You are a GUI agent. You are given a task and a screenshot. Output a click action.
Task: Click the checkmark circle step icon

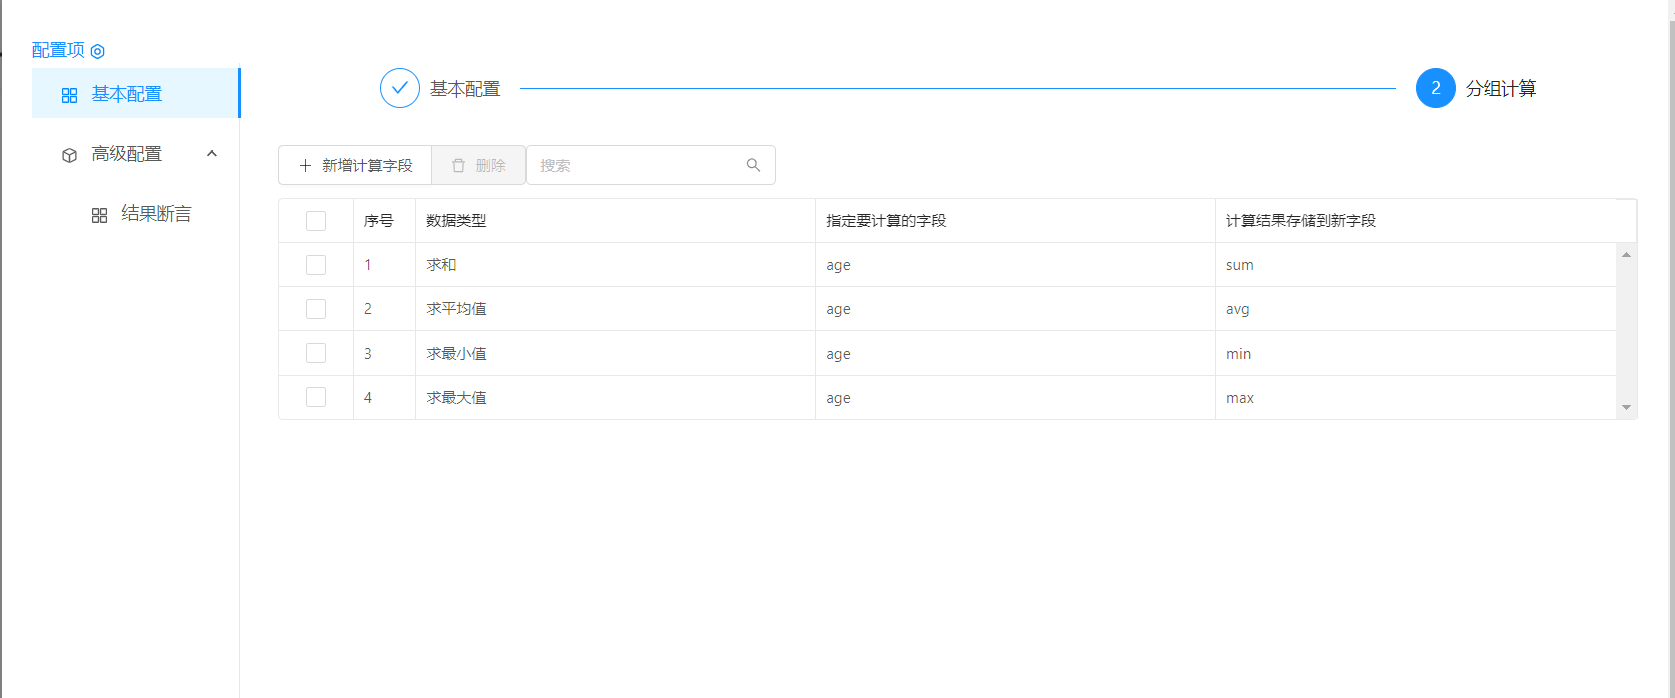pos(399,88)
